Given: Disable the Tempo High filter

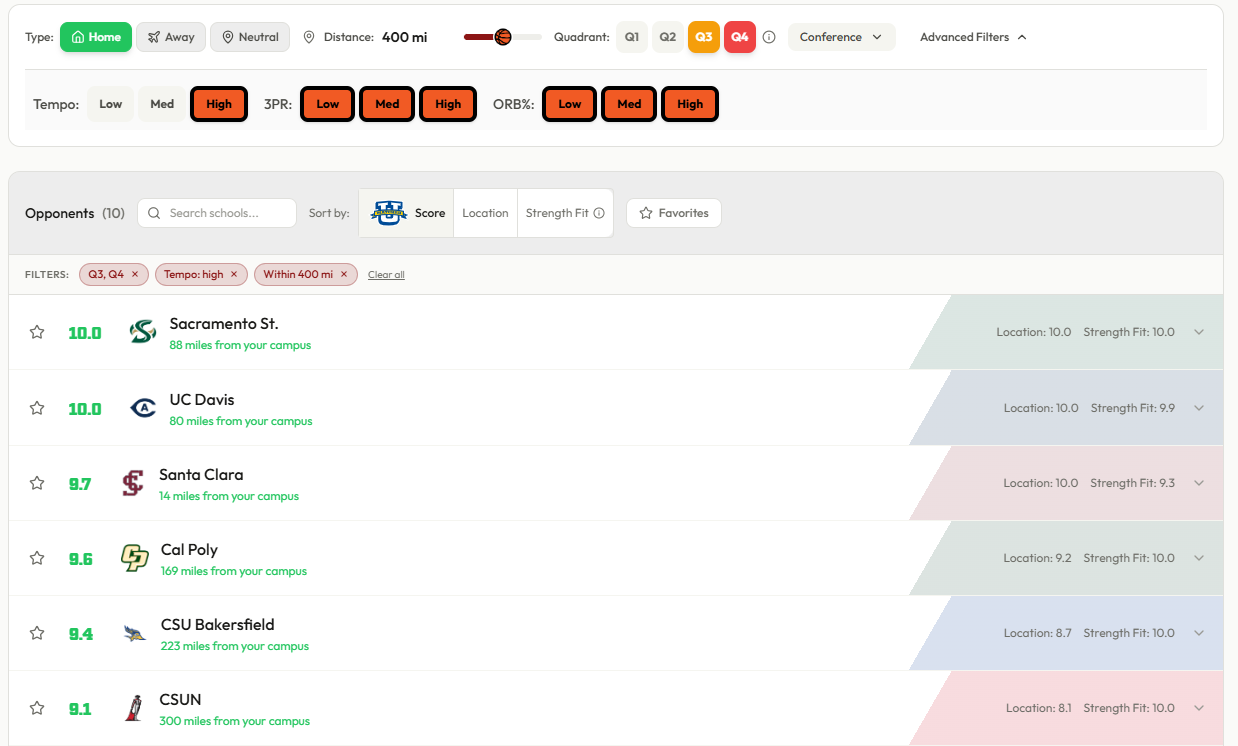Looking at the screenshot, I should 218,103.
